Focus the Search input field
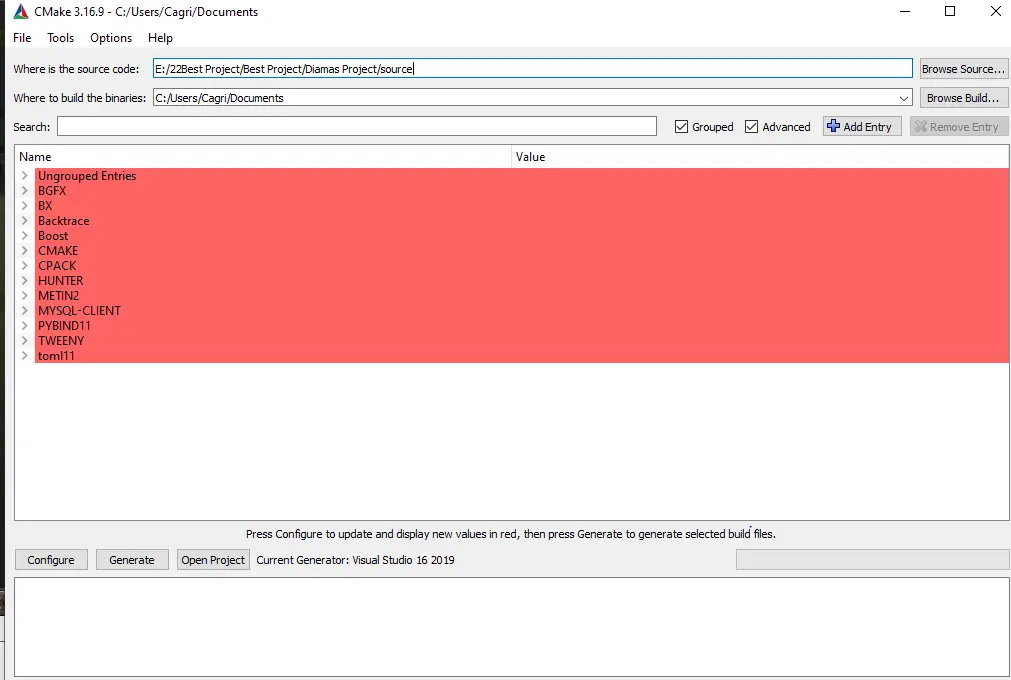This screenshot has height=680, width=1011. pyautogui.click(x=357, y=126)
